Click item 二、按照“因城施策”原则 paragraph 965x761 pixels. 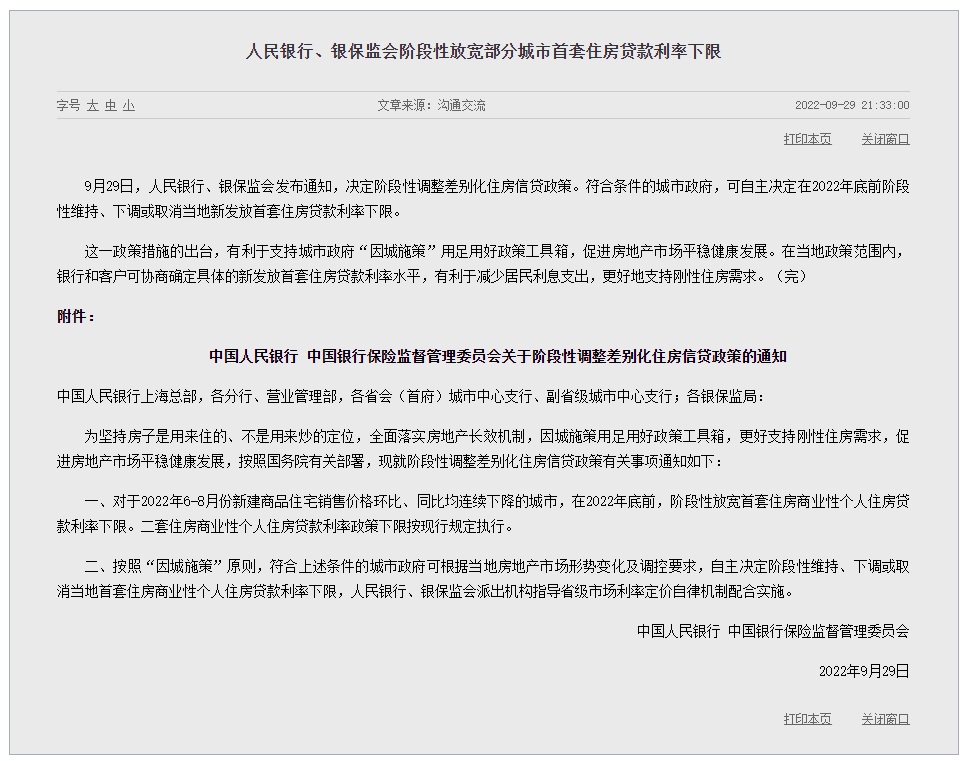483,579
